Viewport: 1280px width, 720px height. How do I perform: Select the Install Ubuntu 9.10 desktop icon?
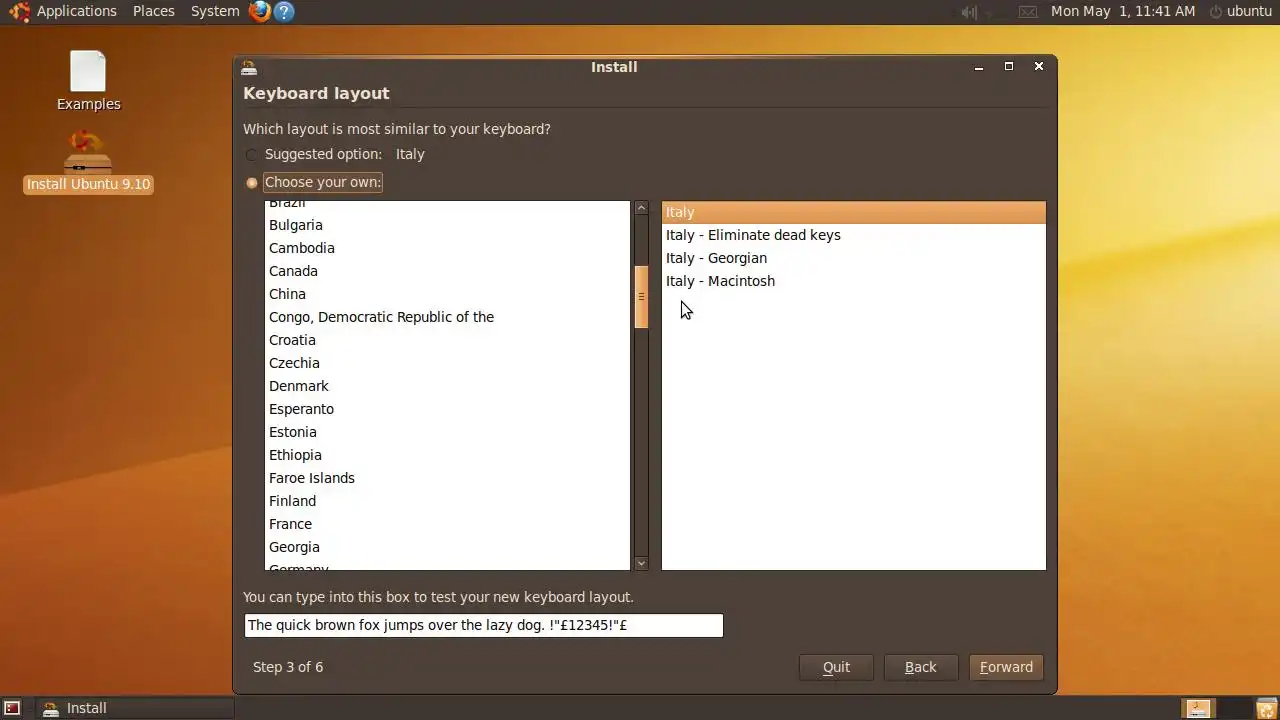pos(88,161)
